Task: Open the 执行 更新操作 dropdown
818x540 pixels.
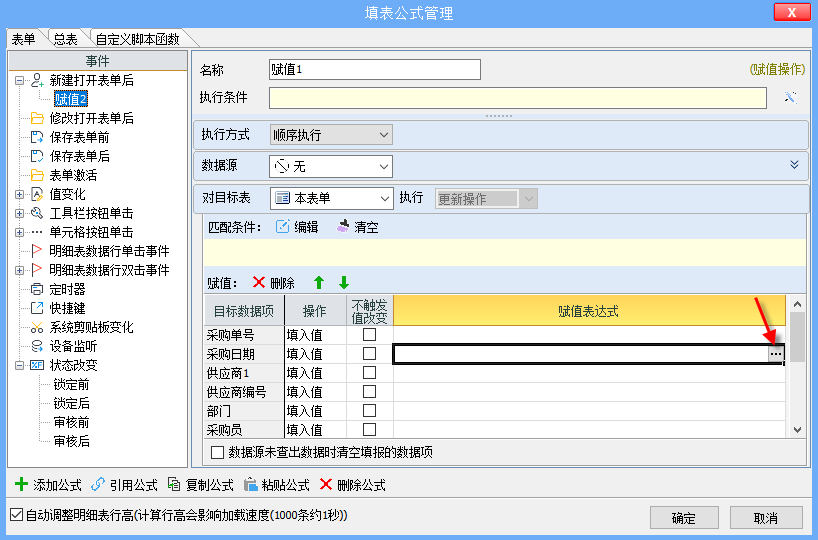Action: point(529,199)
